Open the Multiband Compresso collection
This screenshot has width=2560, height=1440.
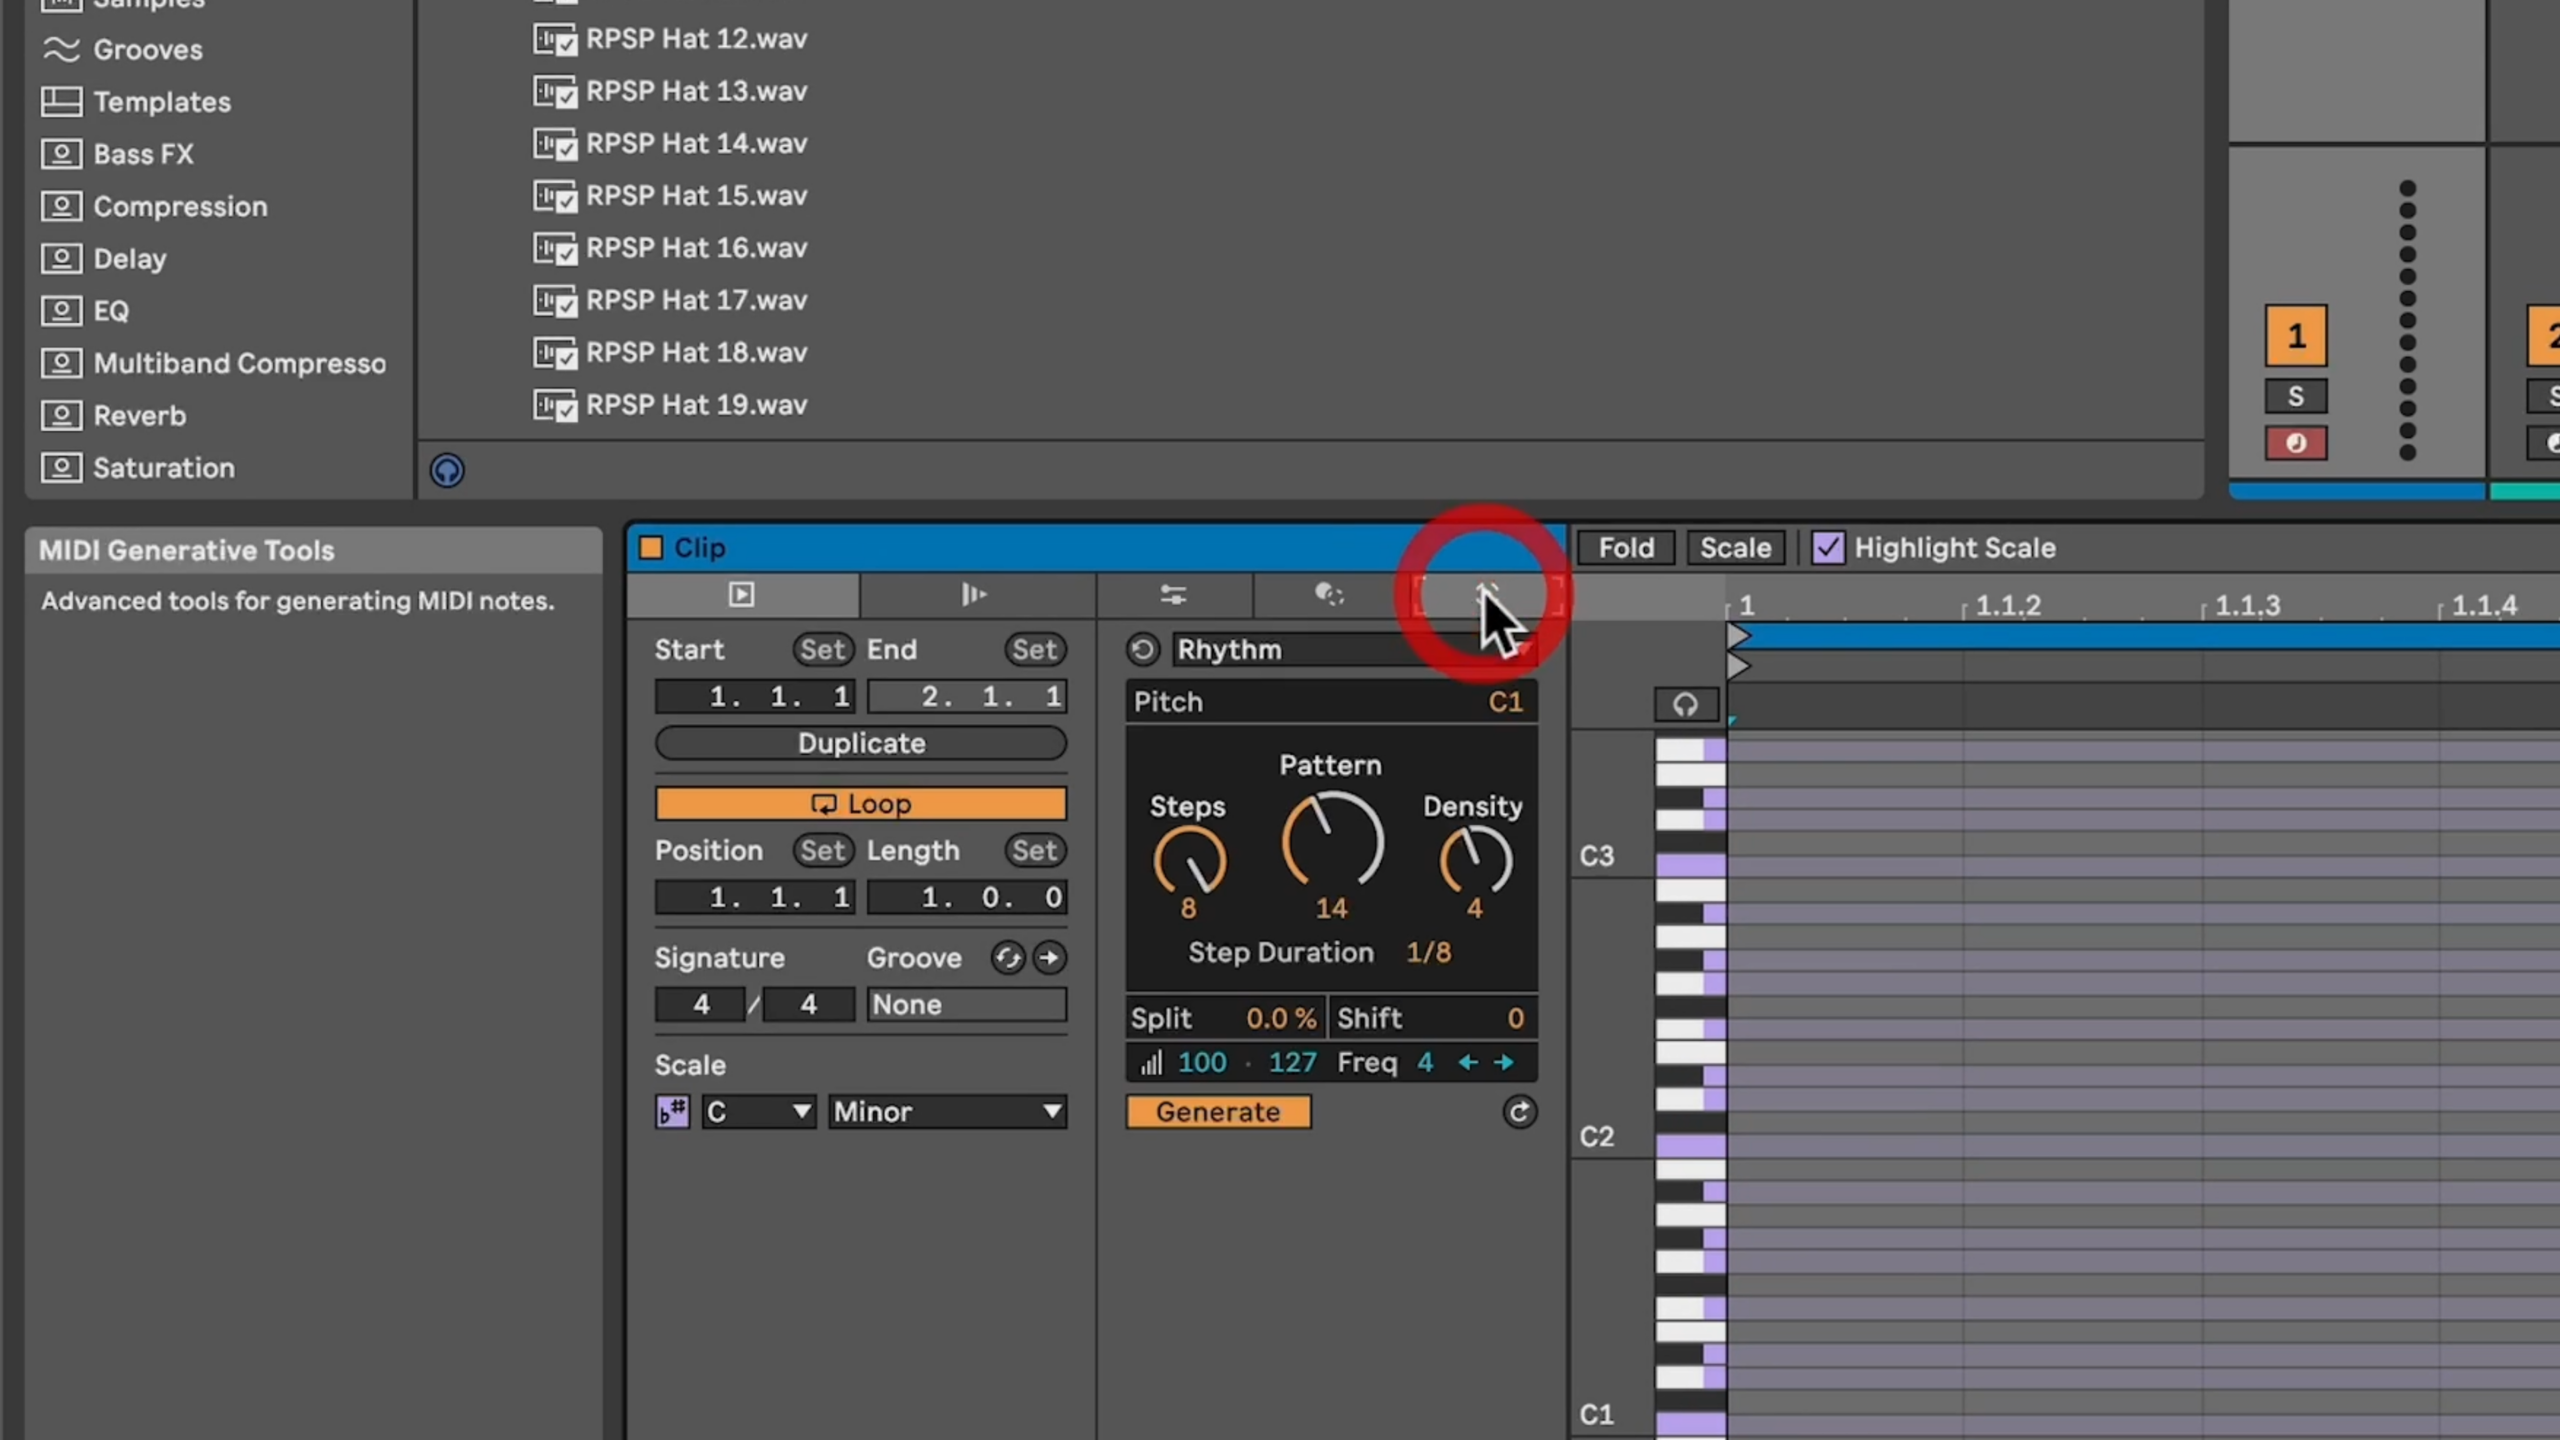pos(239,363)
